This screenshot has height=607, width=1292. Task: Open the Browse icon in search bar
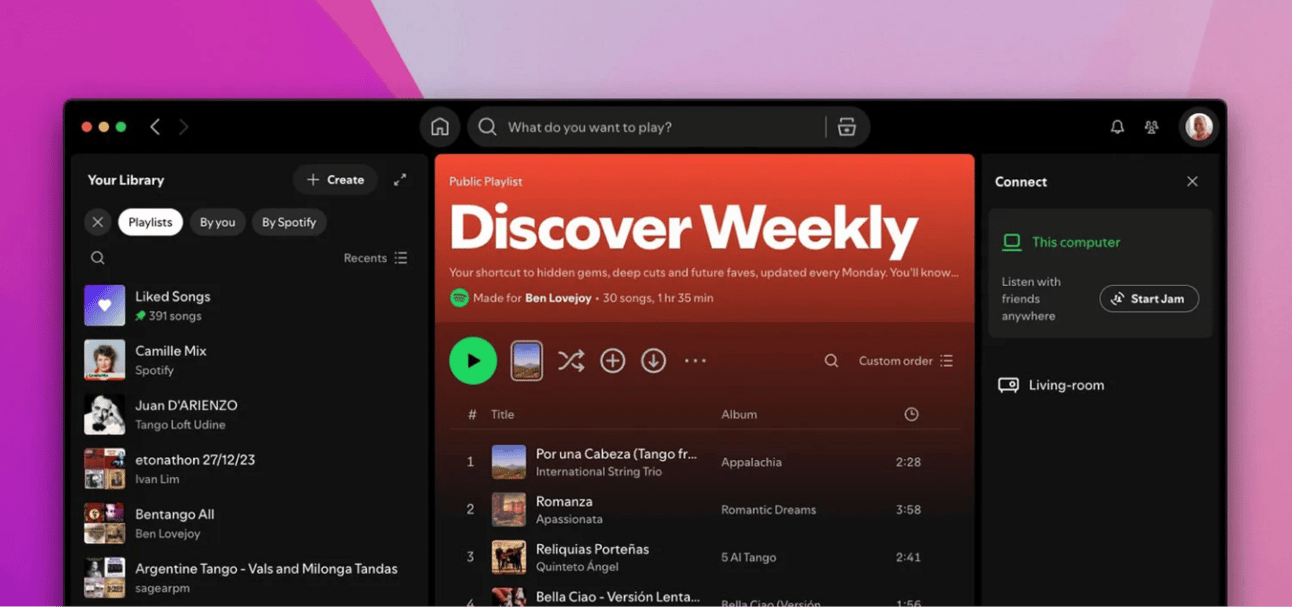click(x=847, y=127)
